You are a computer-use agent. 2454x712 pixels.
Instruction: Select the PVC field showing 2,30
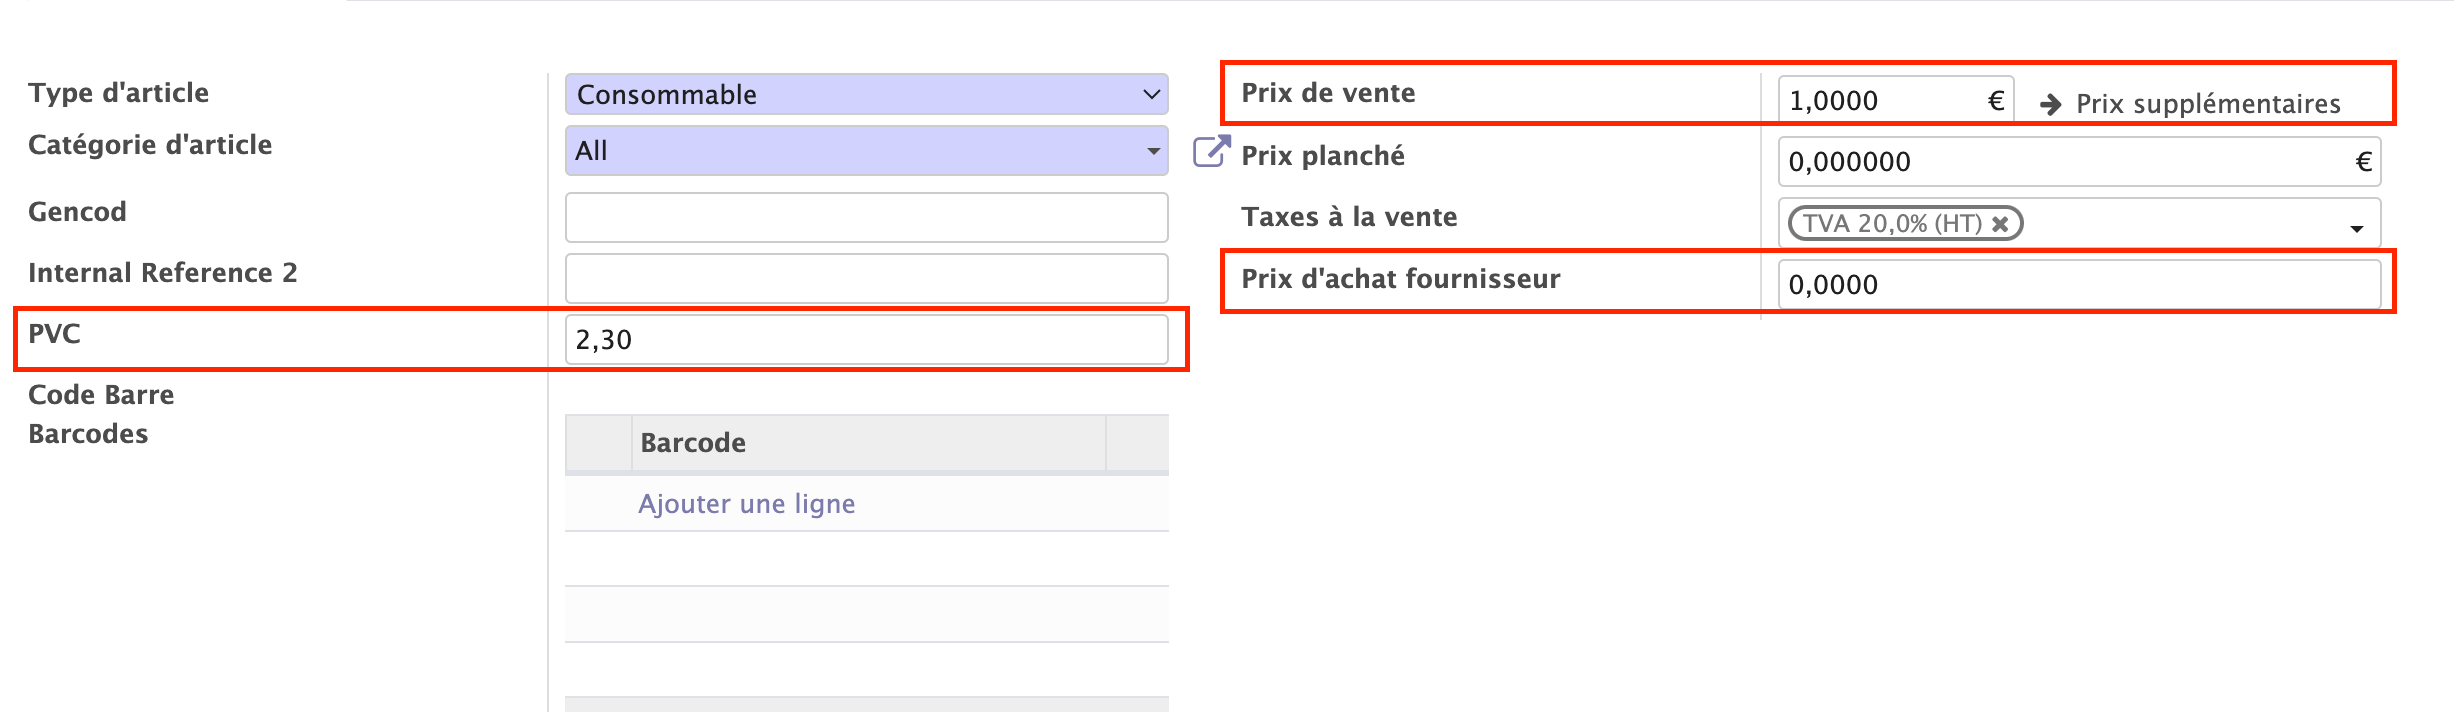[866, 340]
